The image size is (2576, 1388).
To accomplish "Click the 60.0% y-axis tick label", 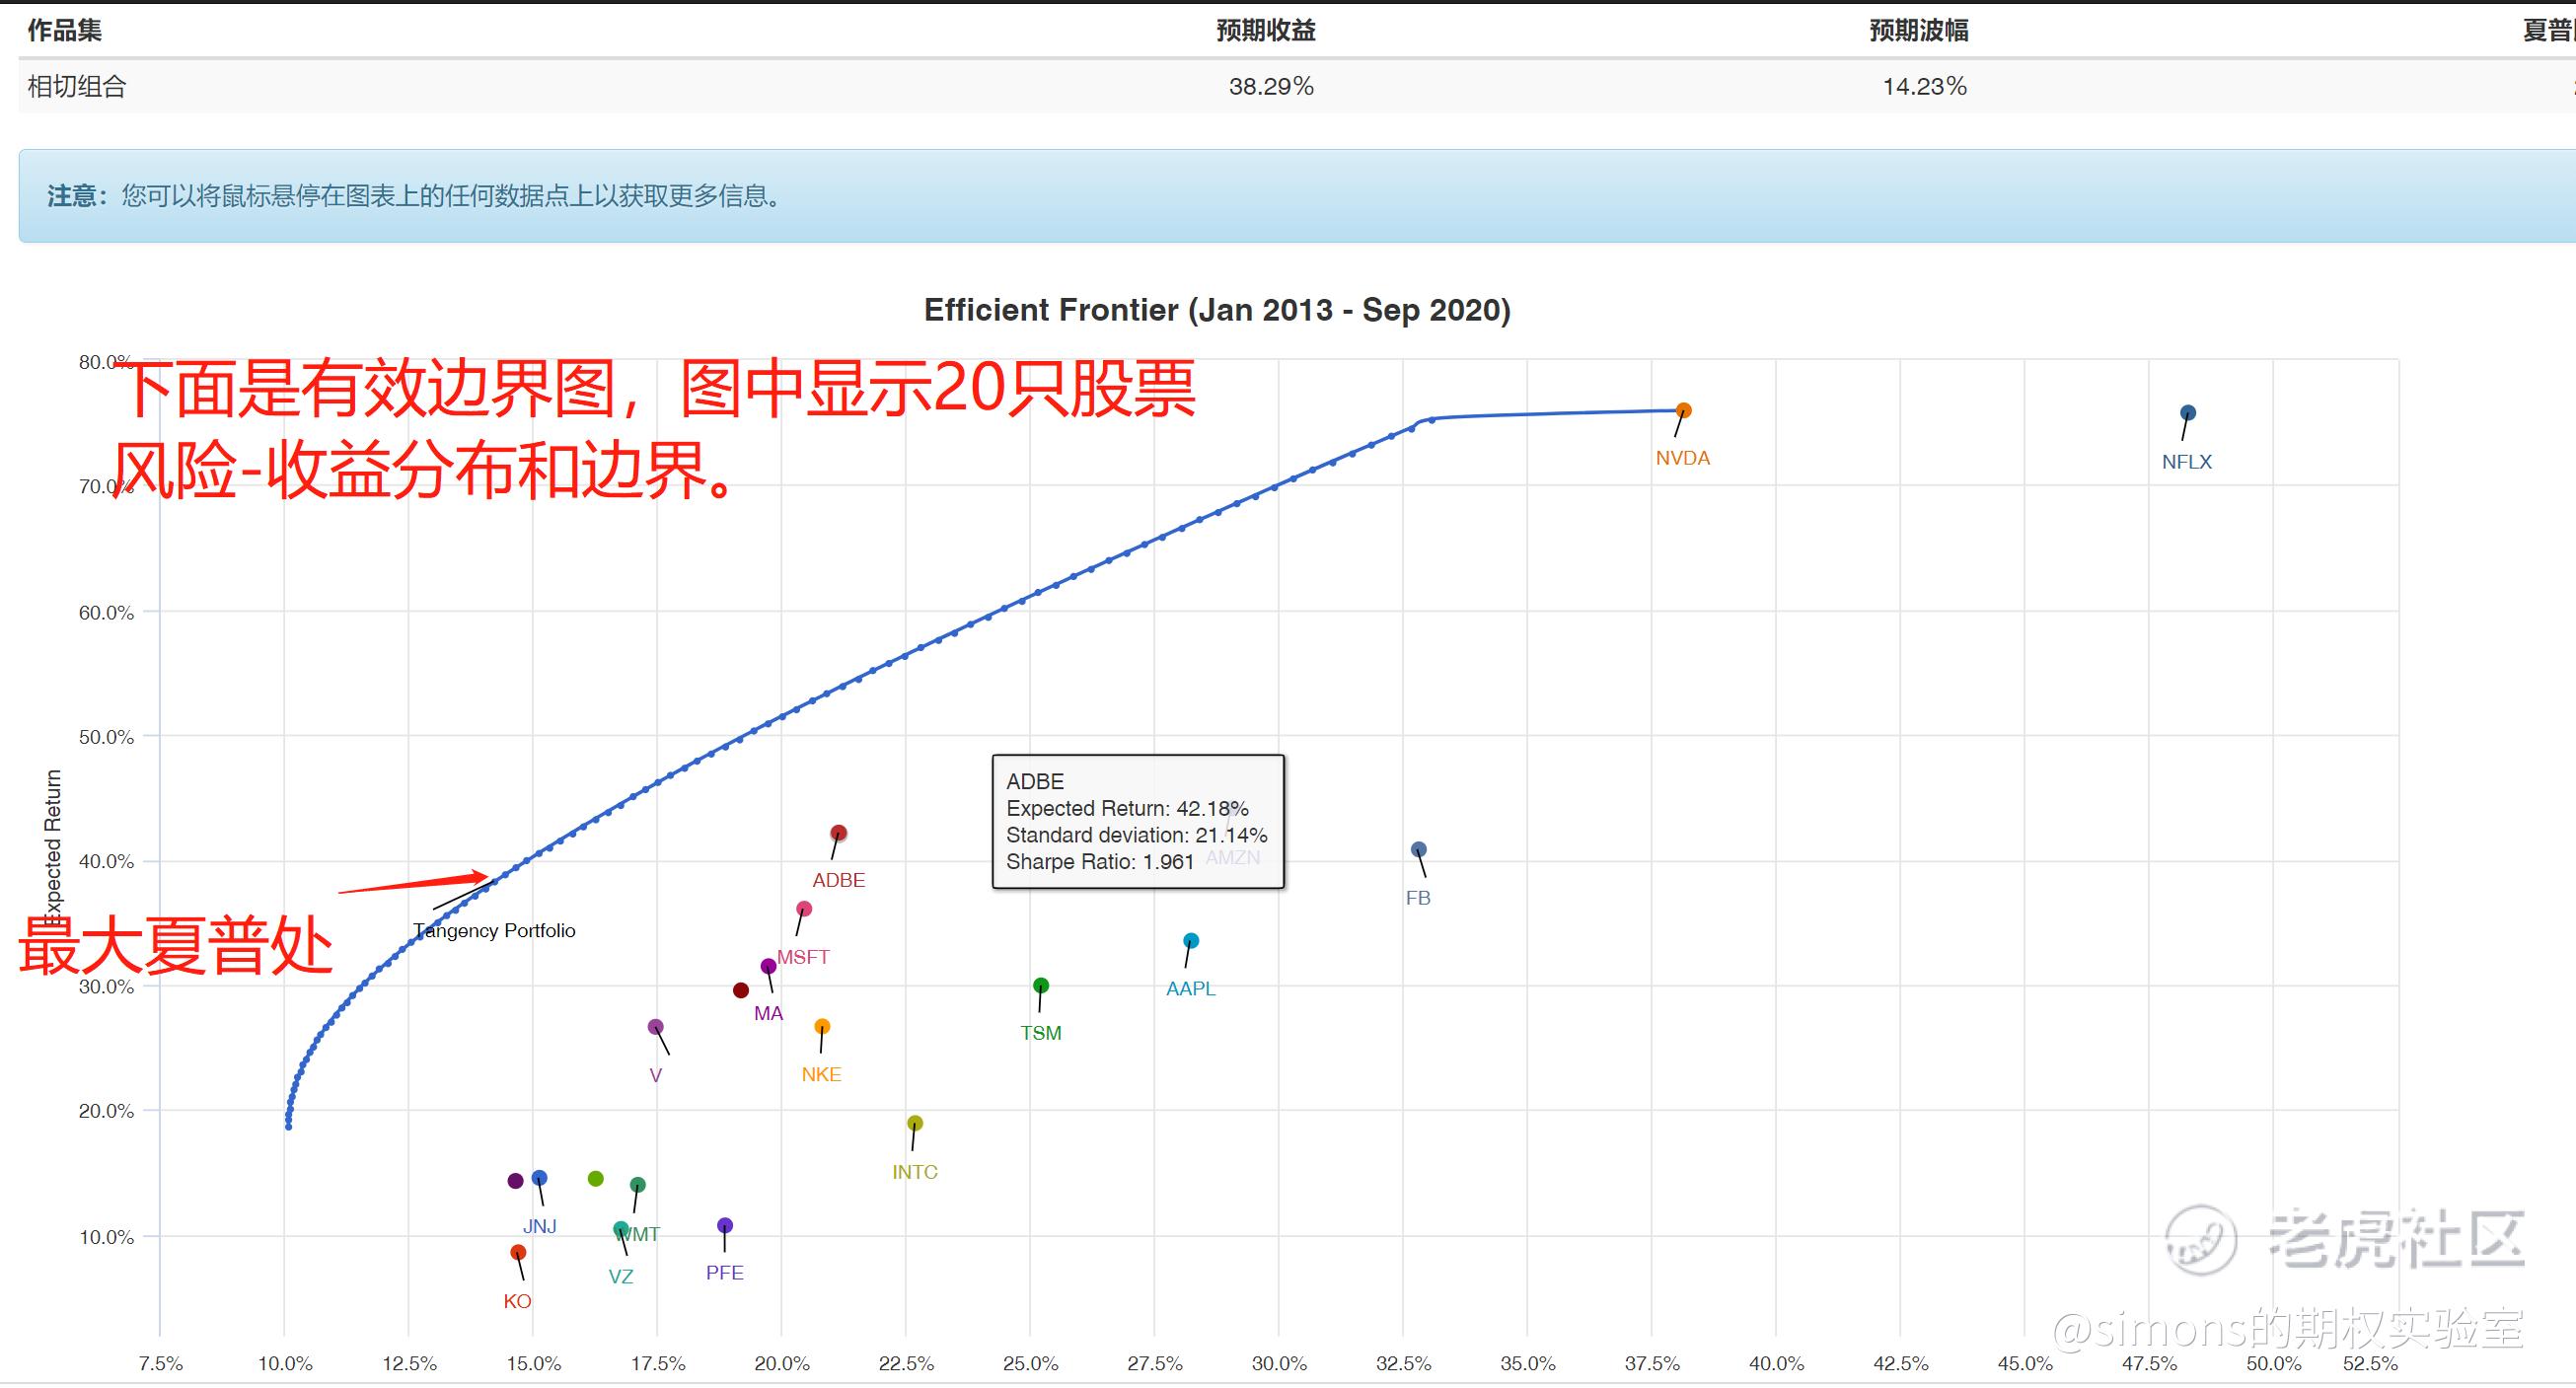I will [x=106, y=612].
